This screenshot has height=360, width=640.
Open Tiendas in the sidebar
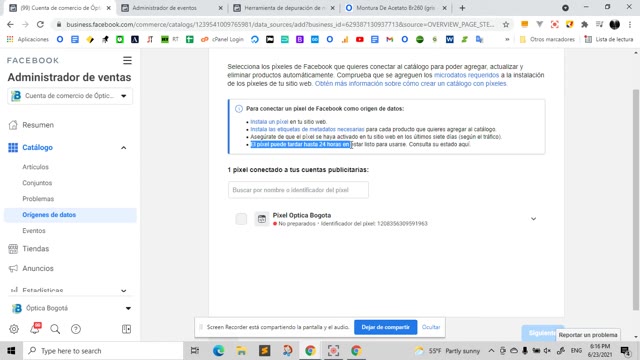point(36,249)
